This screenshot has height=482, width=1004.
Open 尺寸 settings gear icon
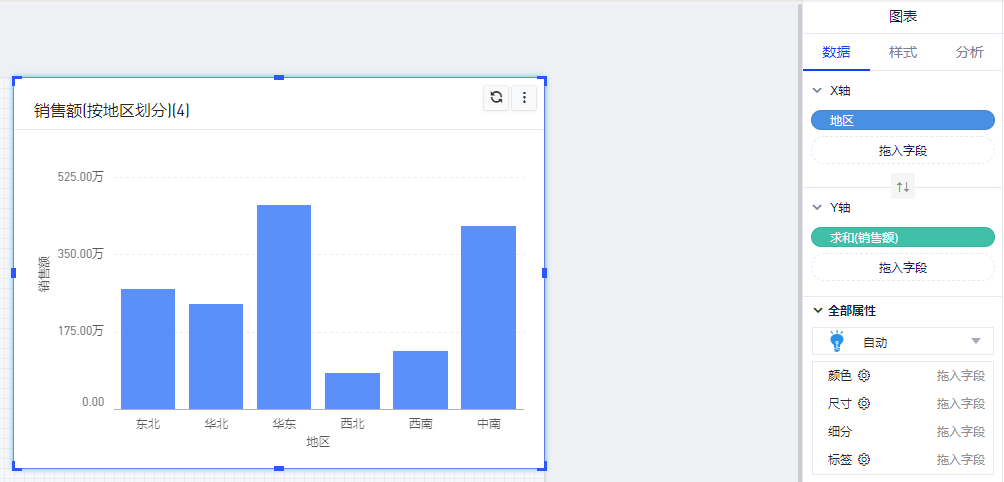pyautogui.click(x=864, y=404)
